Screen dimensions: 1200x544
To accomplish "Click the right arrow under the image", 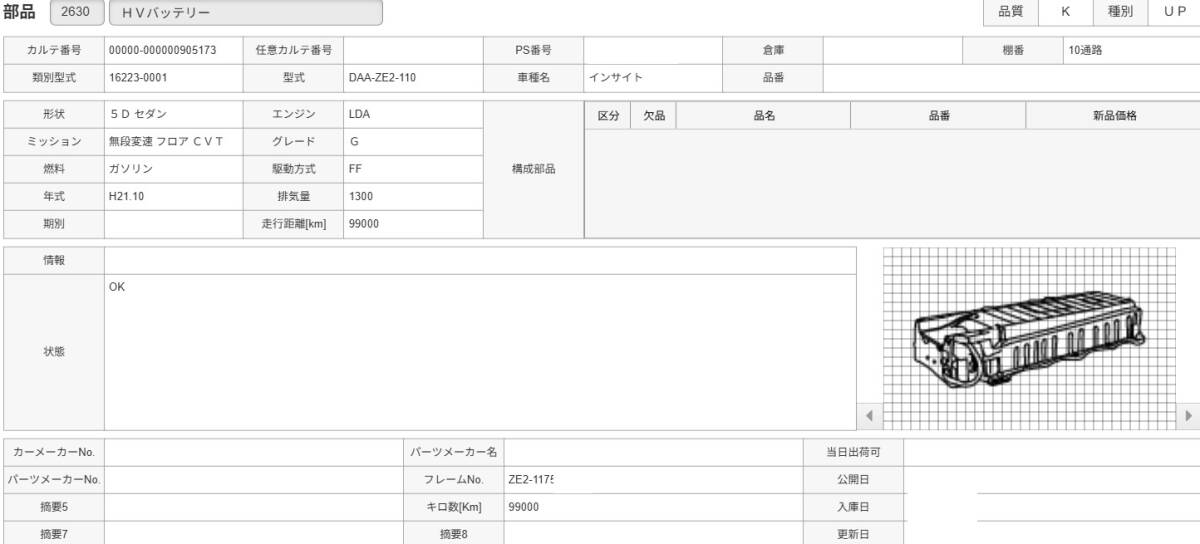I will (x=1189, y=415).
